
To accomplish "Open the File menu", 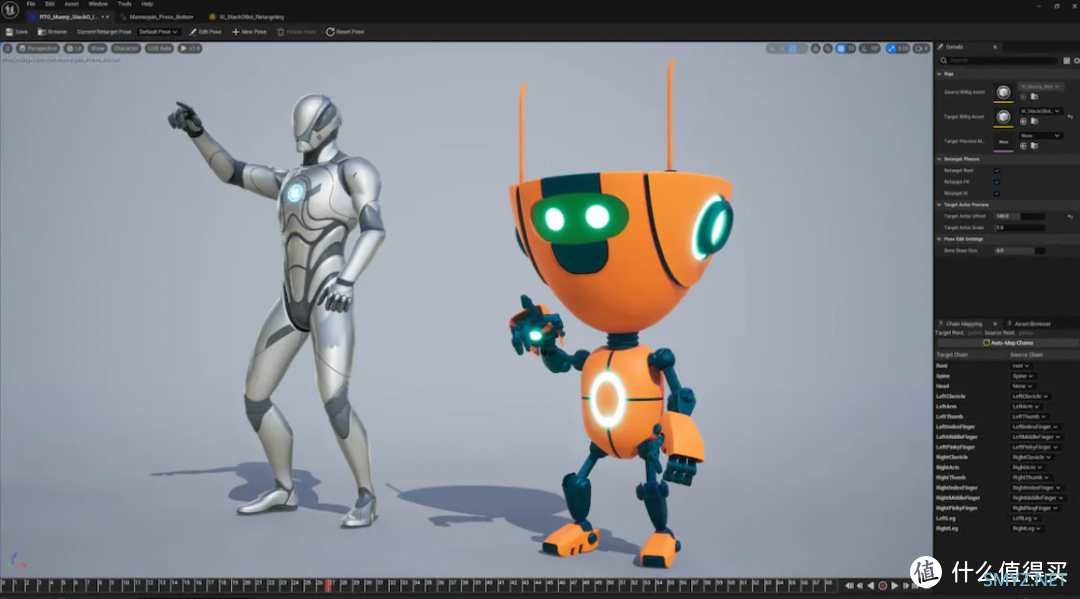I will (31, 4).
